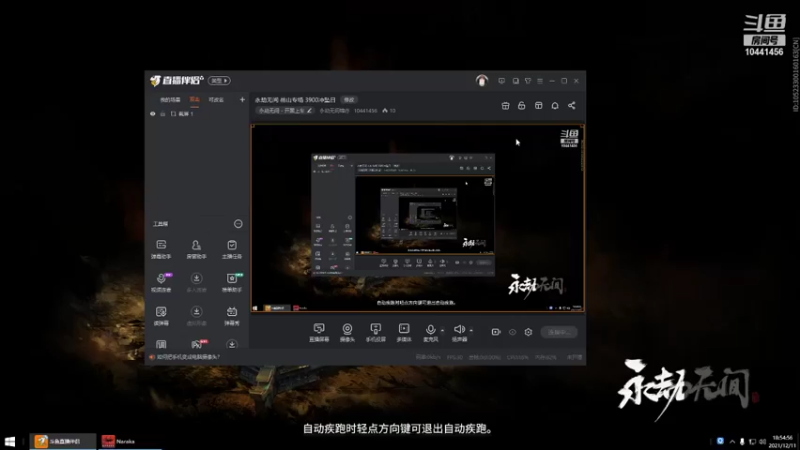This screenshot has width=800, height=450.
Task: Open the 弹幕秀 danmaku show tool
Action: click(x=232, y=316)
